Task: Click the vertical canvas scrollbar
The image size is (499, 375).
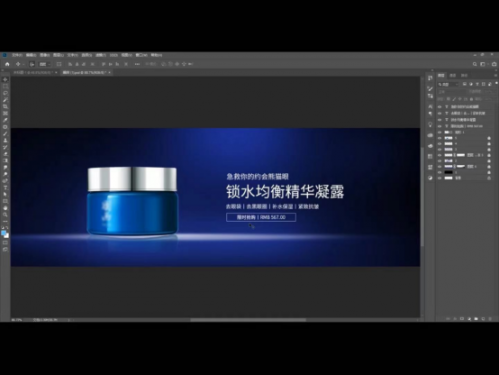Action: 422,197
